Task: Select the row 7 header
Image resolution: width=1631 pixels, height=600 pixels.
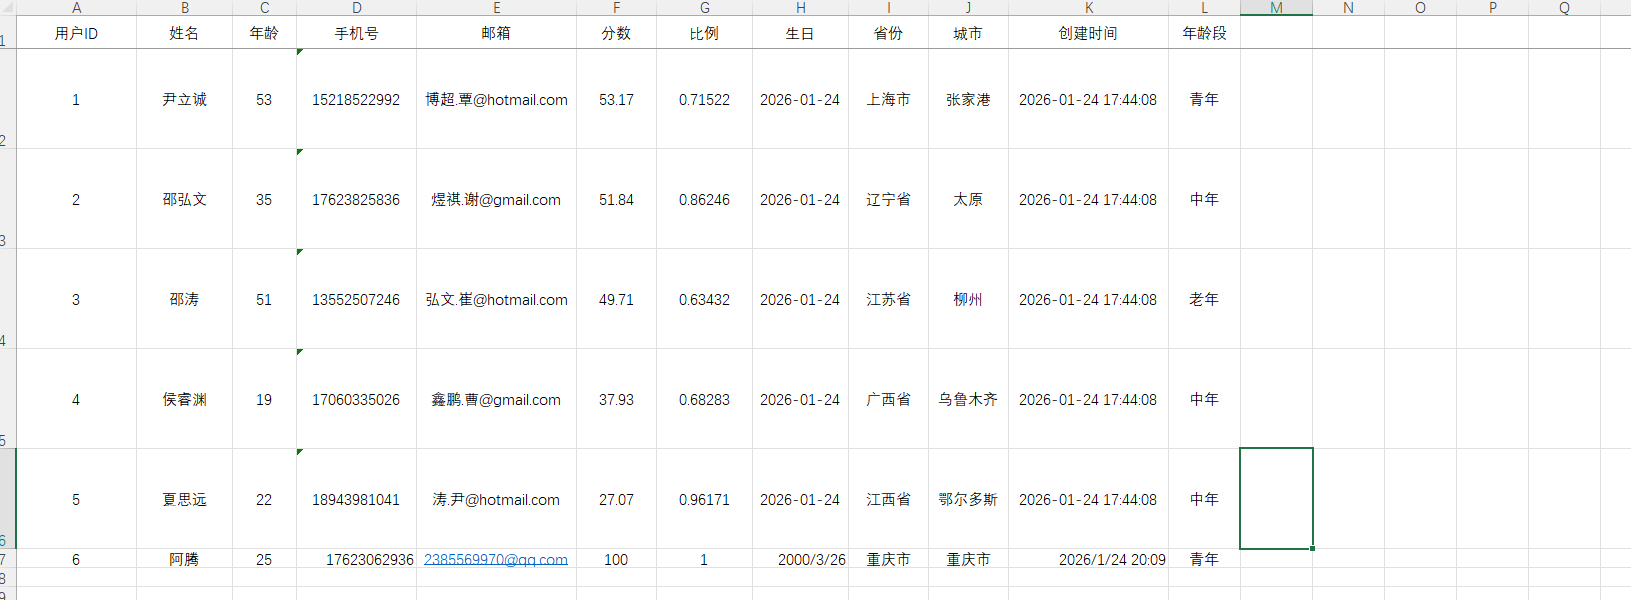Action: click(x=4, y=560)
